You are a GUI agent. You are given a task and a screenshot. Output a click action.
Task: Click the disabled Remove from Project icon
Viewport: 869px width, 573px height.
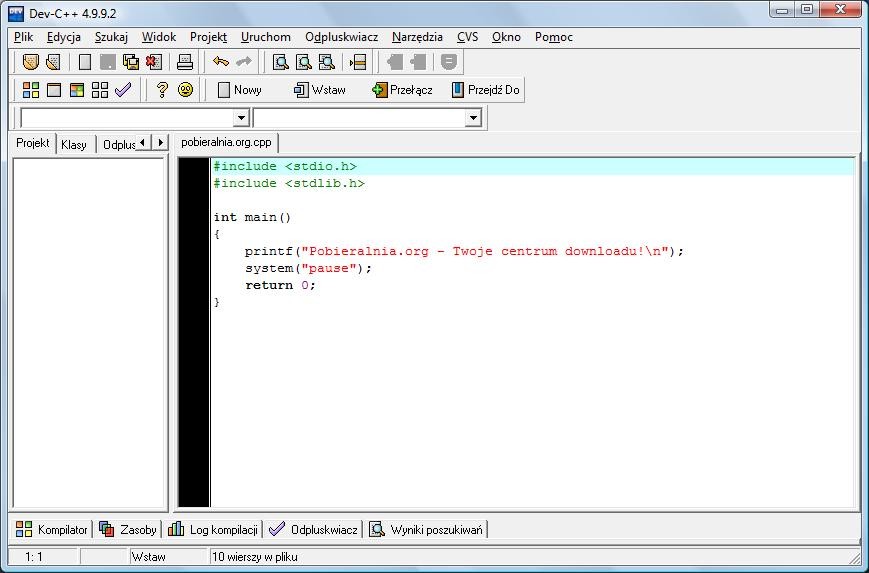[x=418, y=62]
